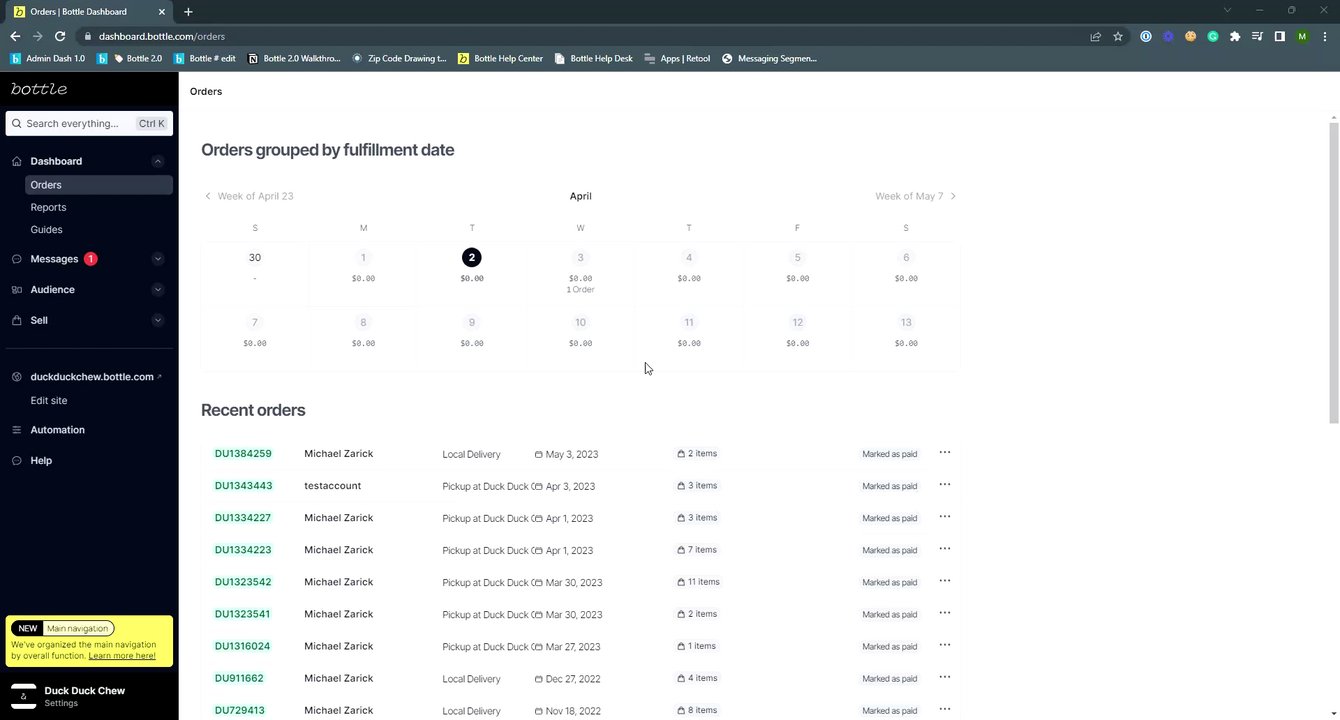The width and height of the screenshot is (1340, 720).
Task: Open more options for order DU1323542
Action: [x=945, y=581]
